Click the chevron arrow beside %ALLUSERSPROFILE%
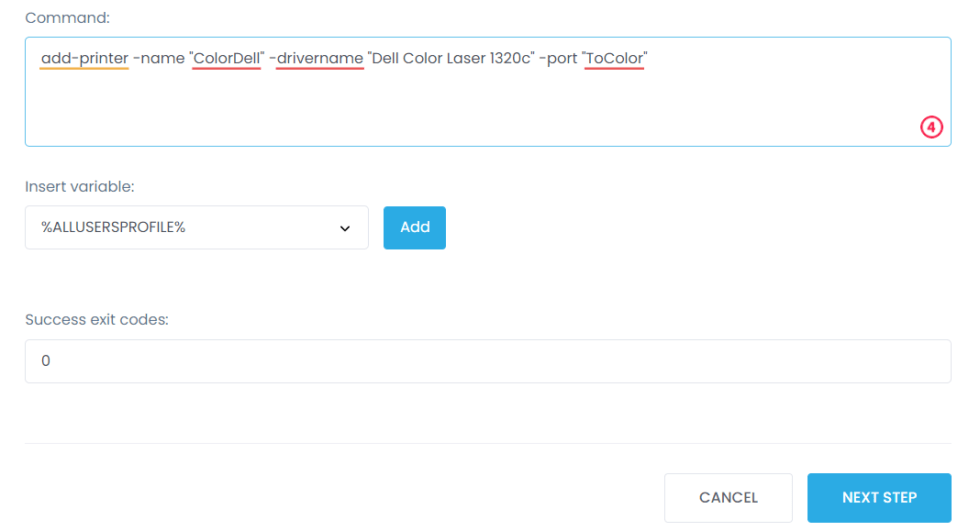980x531 pixels. (345, 228)
